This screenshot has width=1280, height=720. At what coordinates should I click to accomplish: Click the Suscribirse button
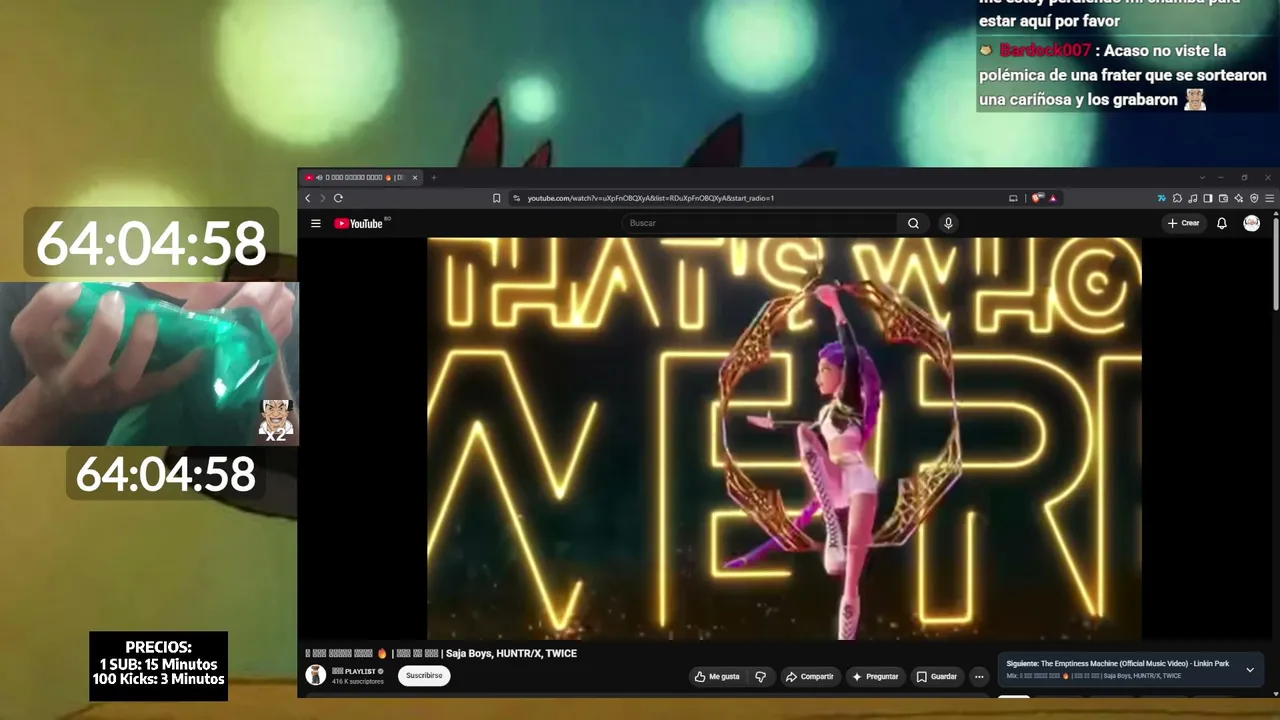[424, 675]
